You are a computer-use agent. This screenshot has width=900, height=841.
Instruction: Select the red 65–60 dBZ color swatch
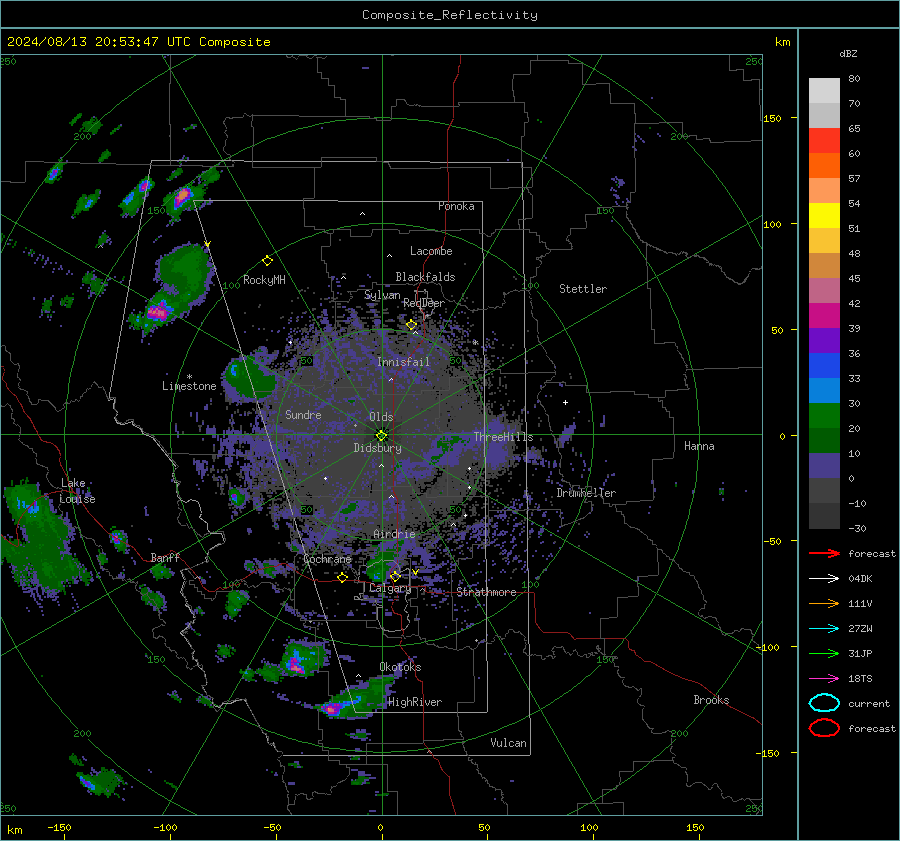tap(824, 141)
